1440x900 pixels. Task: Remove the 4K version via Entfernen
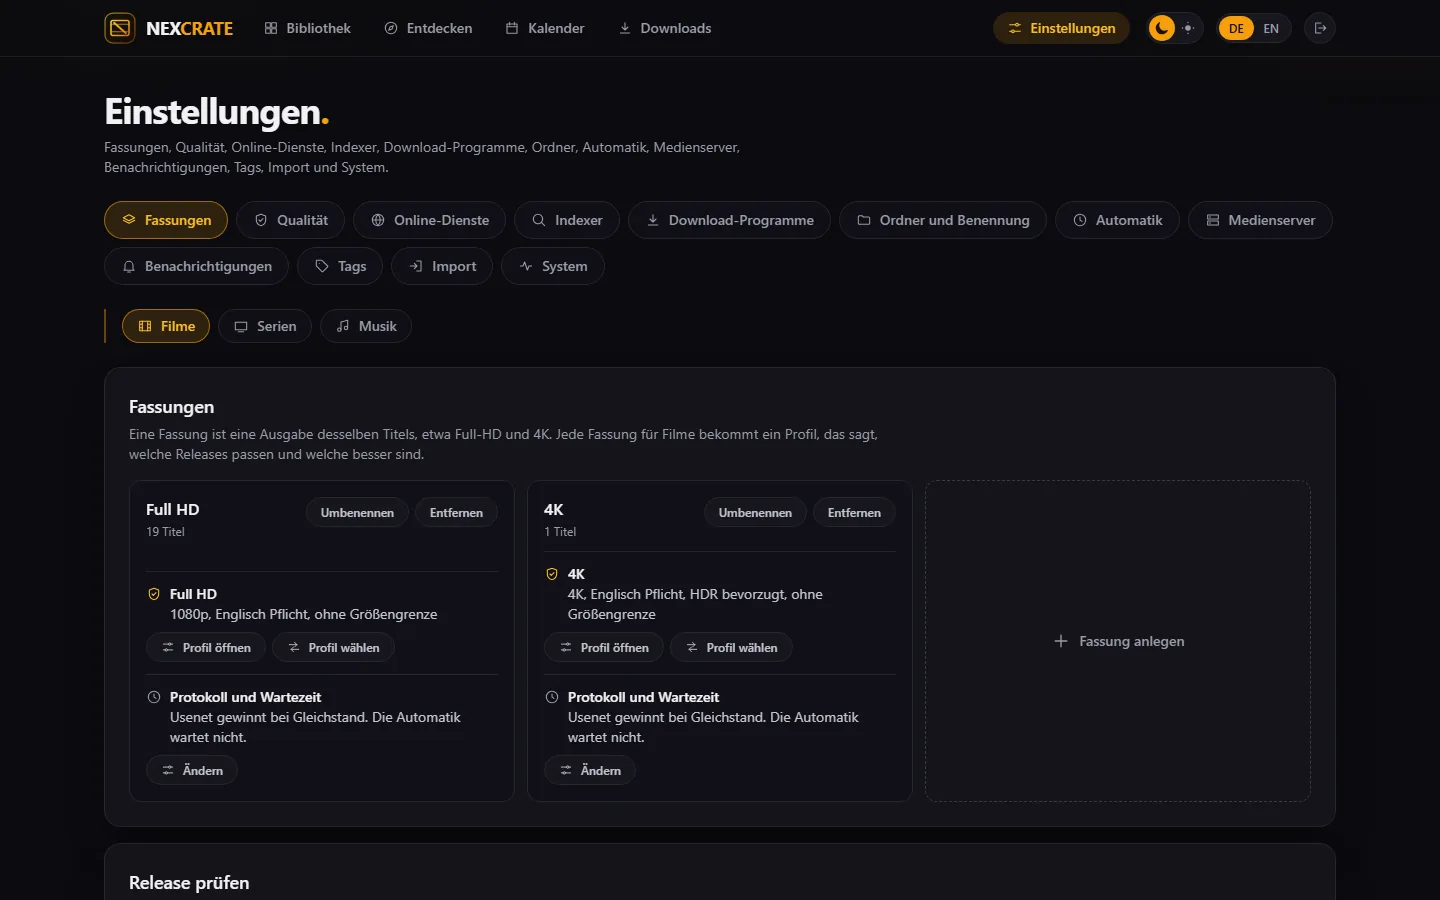click(854, 513)
